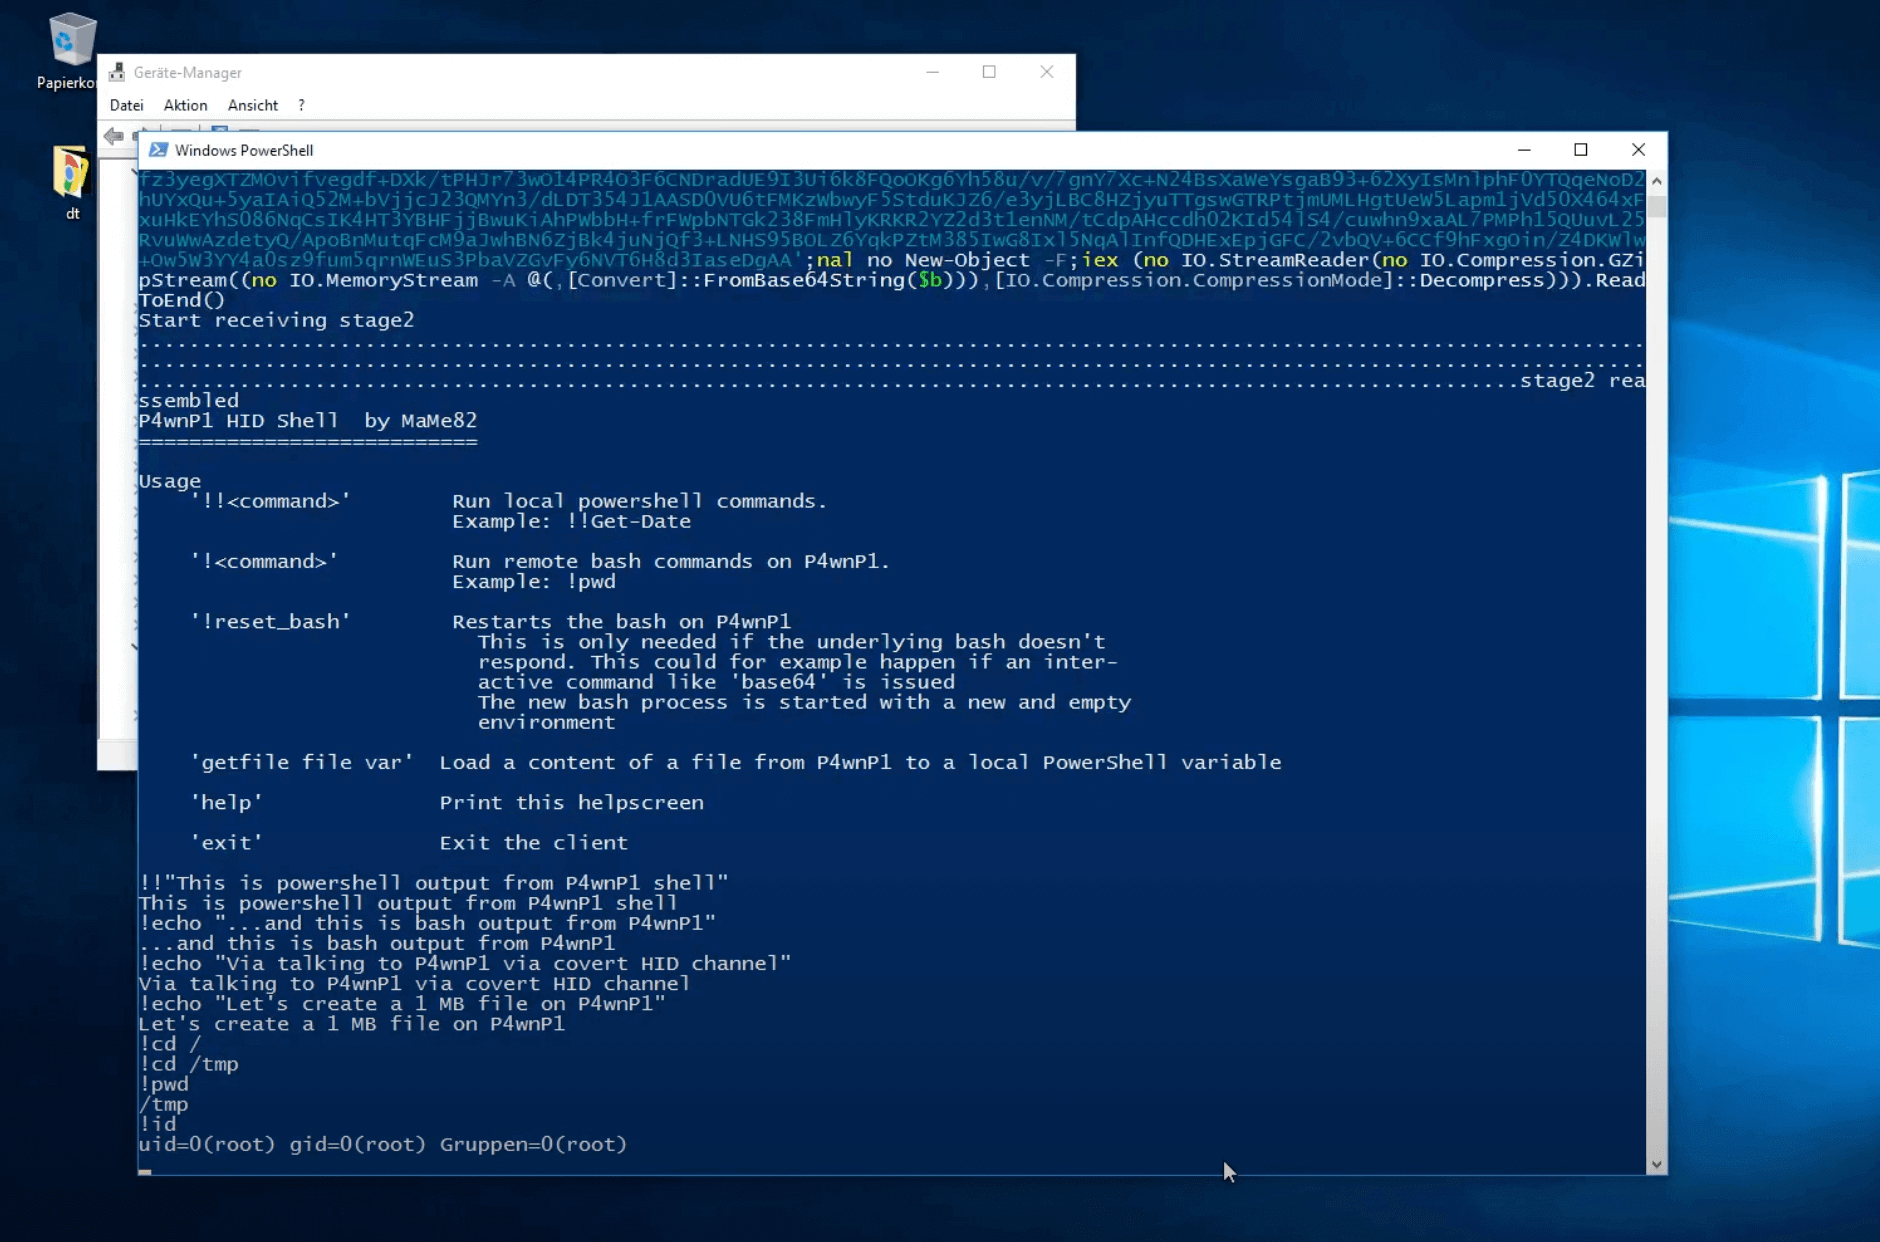The height and width of the screenshot is (1242, 1880).
Task: Click the Geräte-Manager title text
Action: (188, 72)
